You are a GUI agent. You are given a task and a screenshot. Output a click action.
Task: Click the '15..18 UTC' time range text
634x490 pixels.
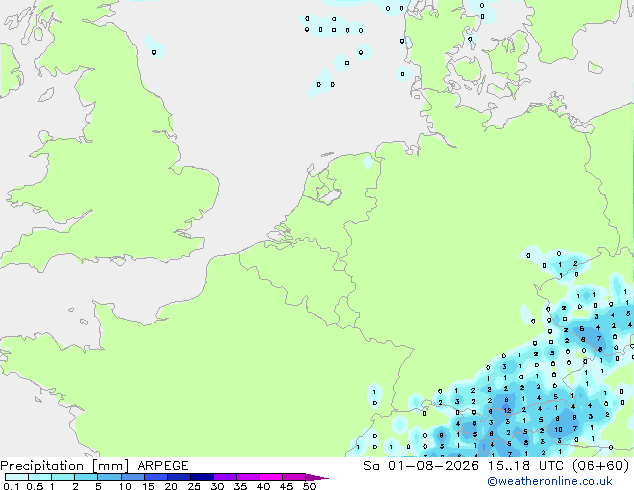525,466
